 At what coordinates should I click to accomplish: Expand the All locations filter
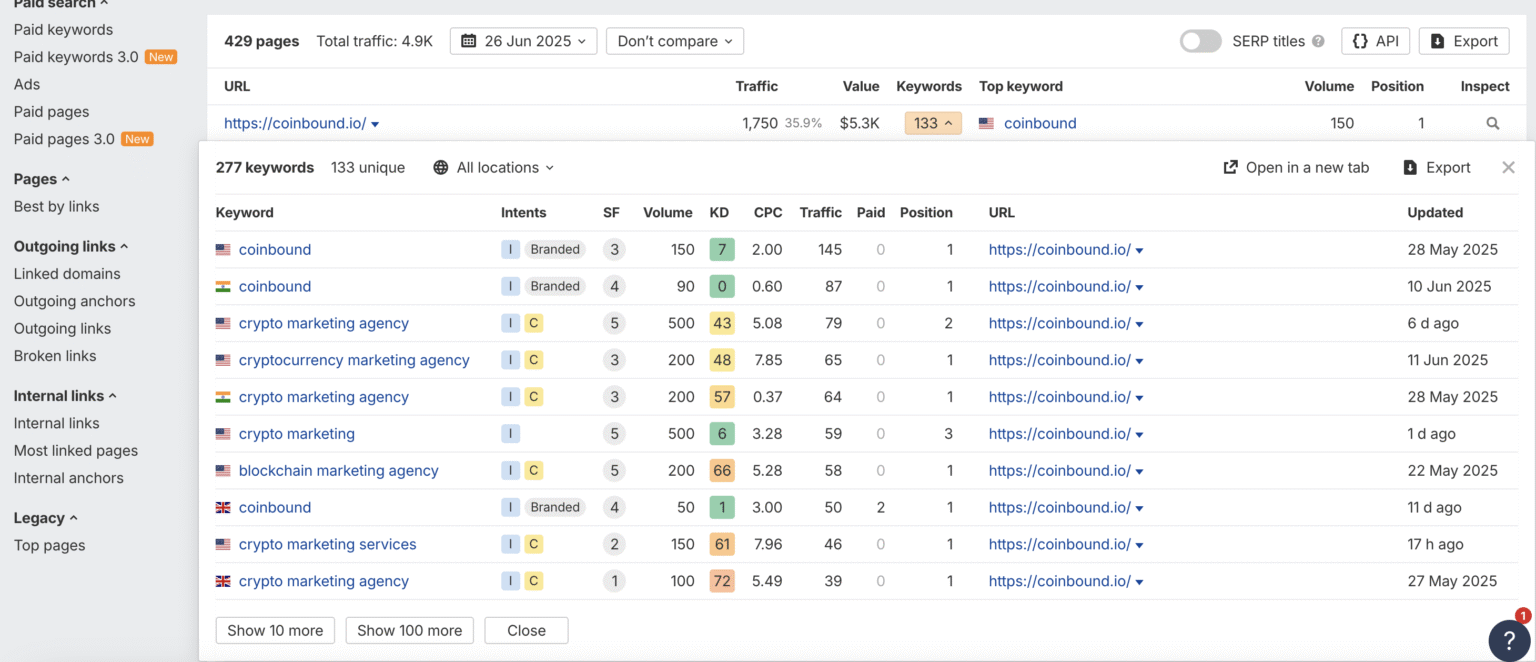(494, 168)
